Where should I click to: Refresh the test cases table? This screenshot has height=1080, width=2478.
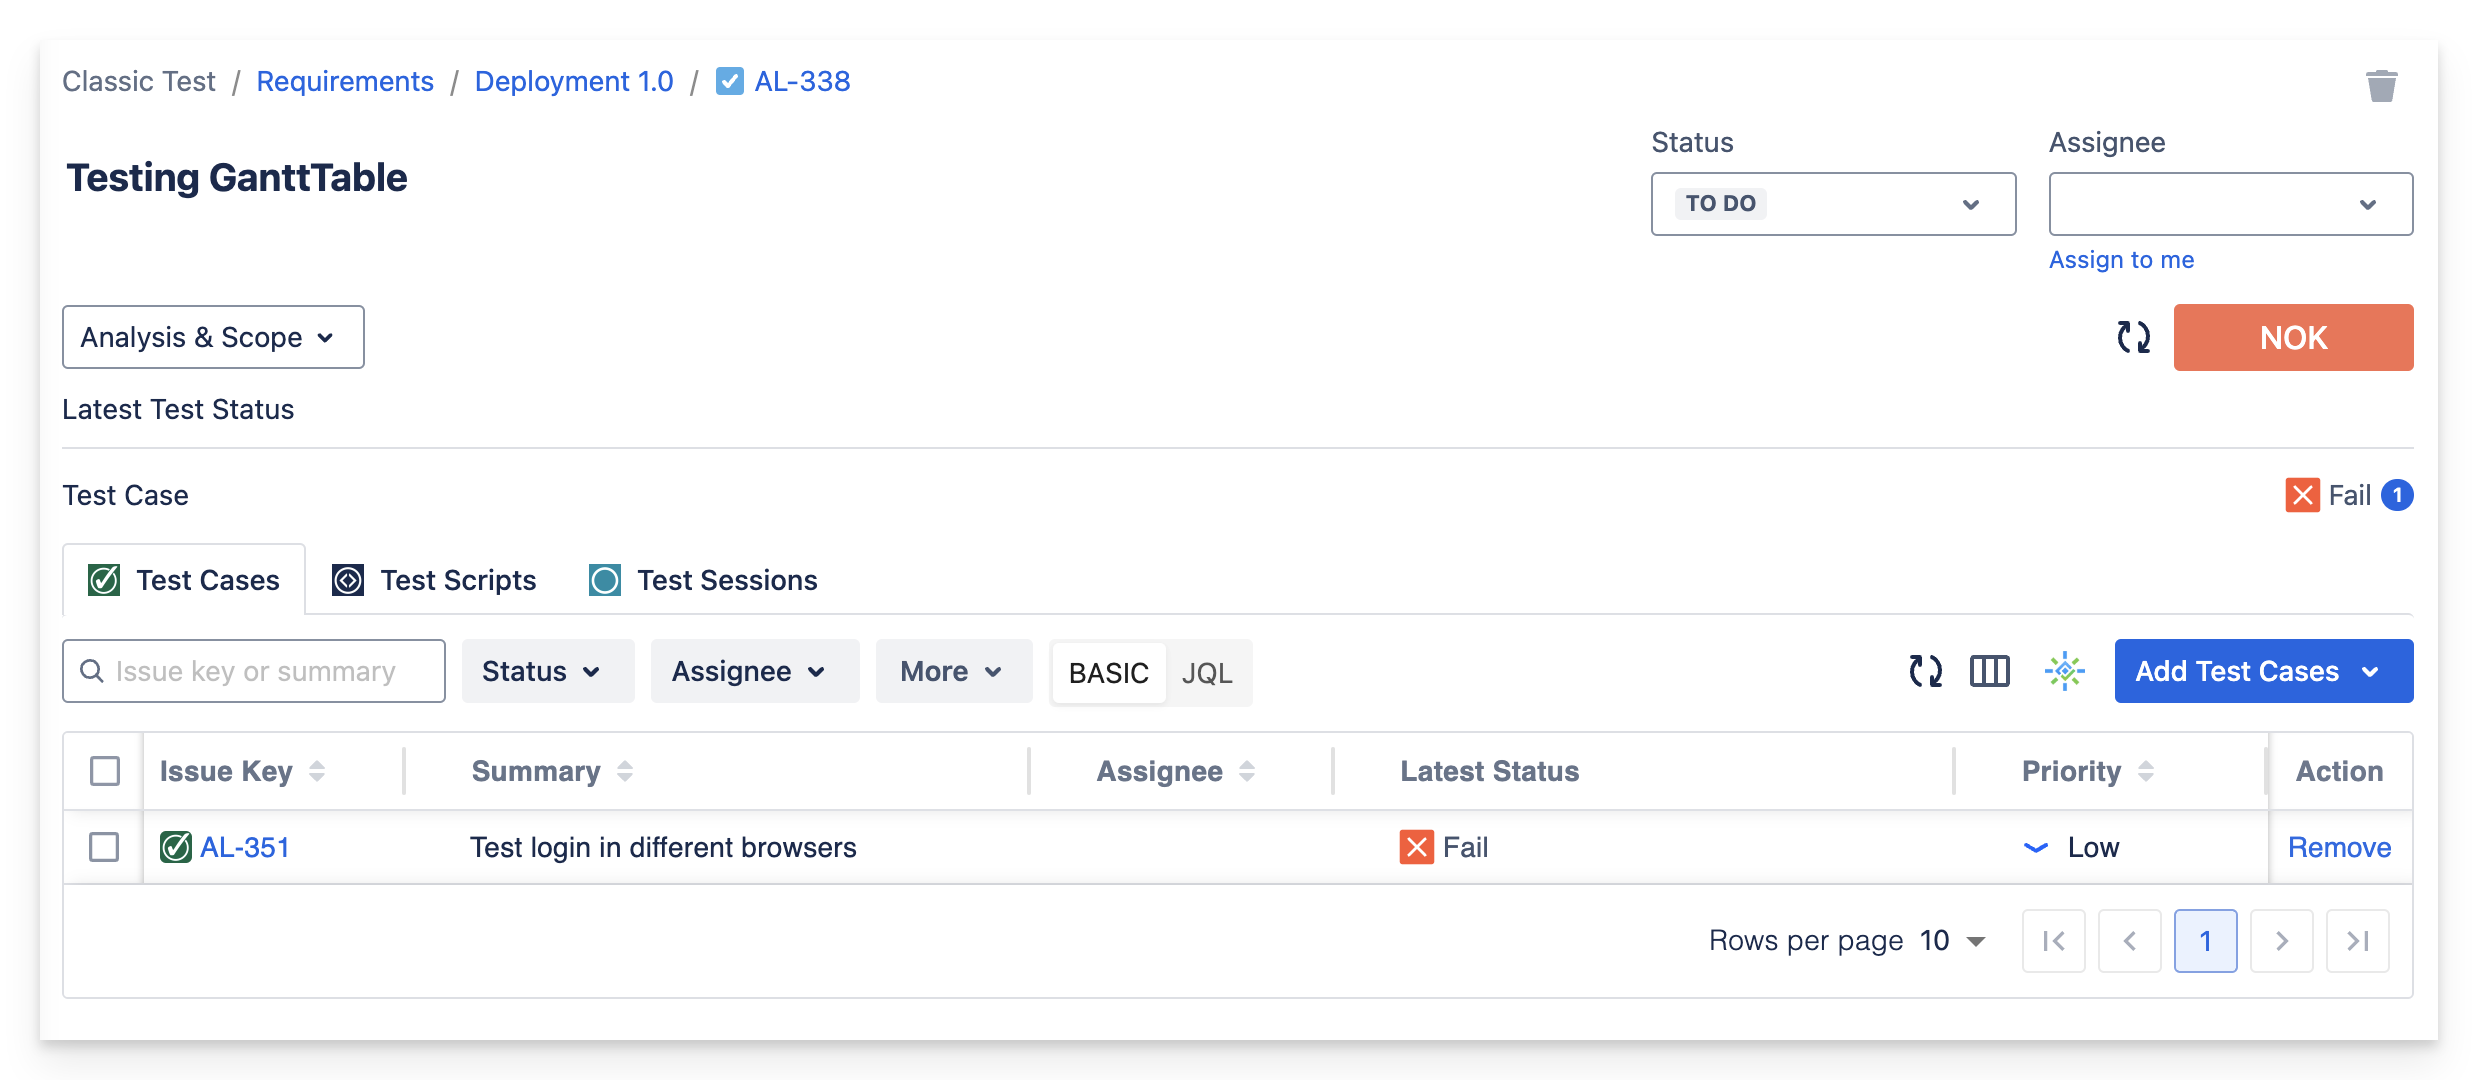[x=1925, y=671]
